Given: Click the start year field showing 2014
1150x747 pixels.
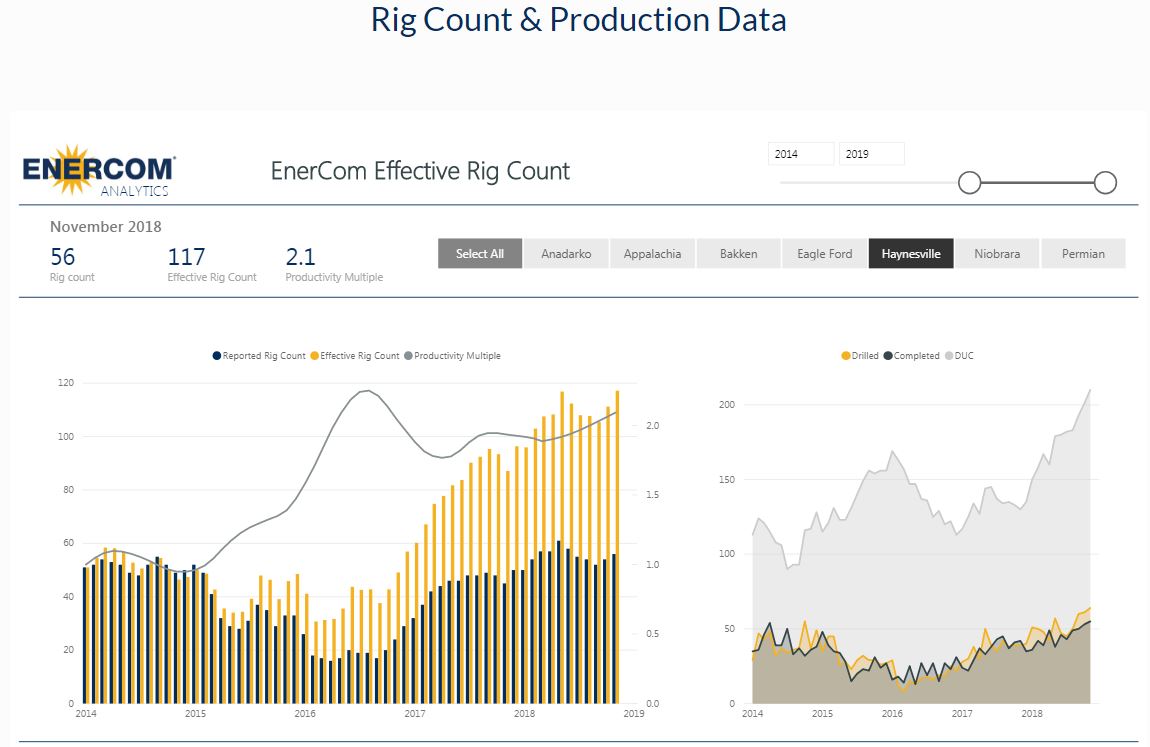Looking at the screenshot, I should coord(800,154).
